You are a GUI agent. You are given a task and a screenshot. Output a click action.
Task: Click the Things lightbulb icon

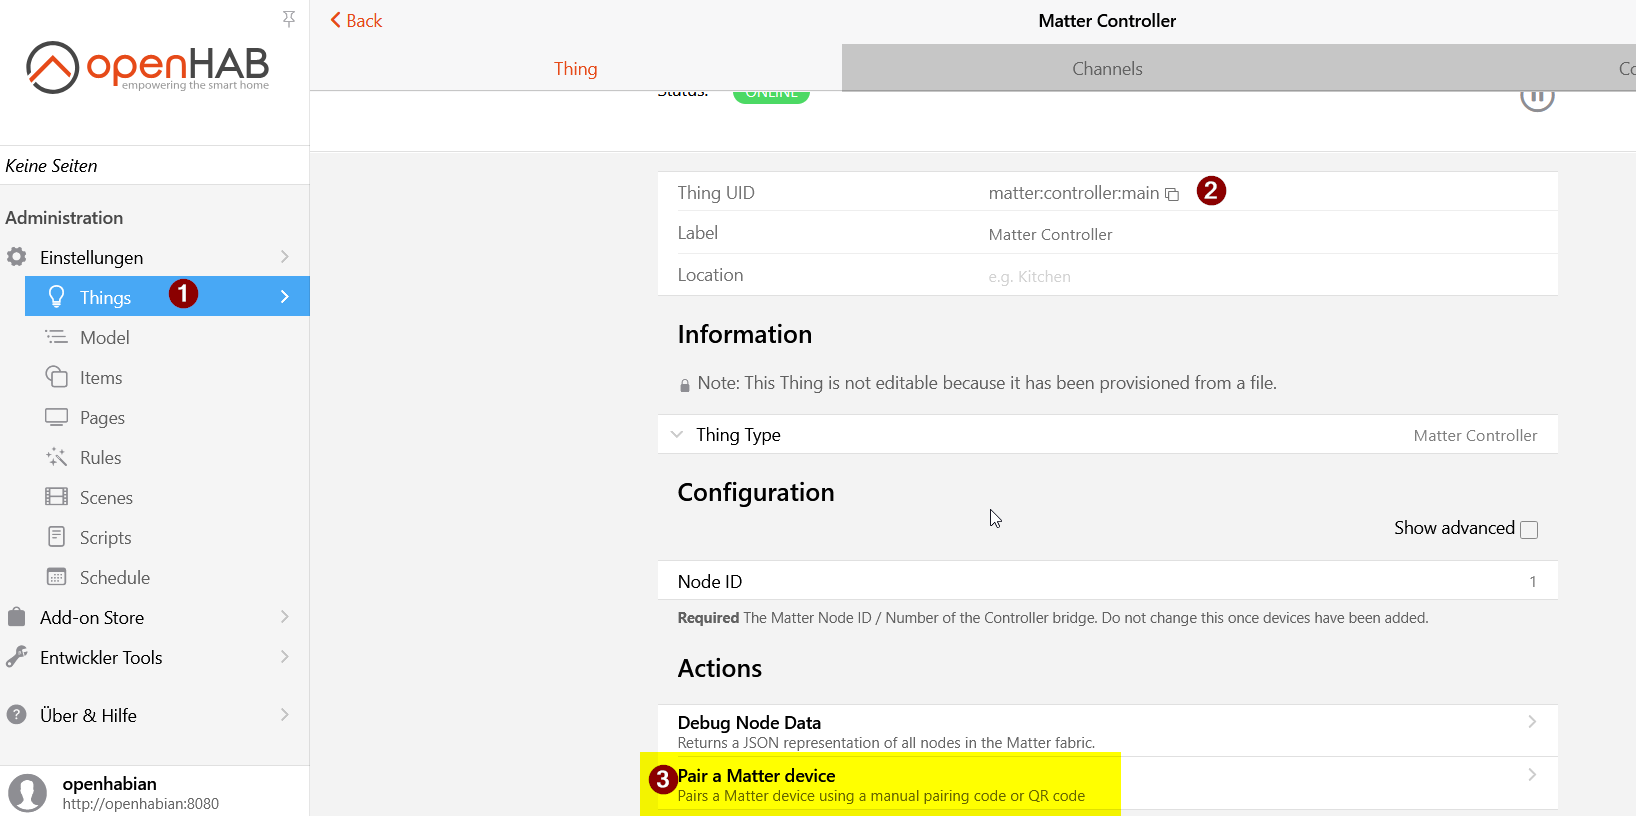click(57, 297)
